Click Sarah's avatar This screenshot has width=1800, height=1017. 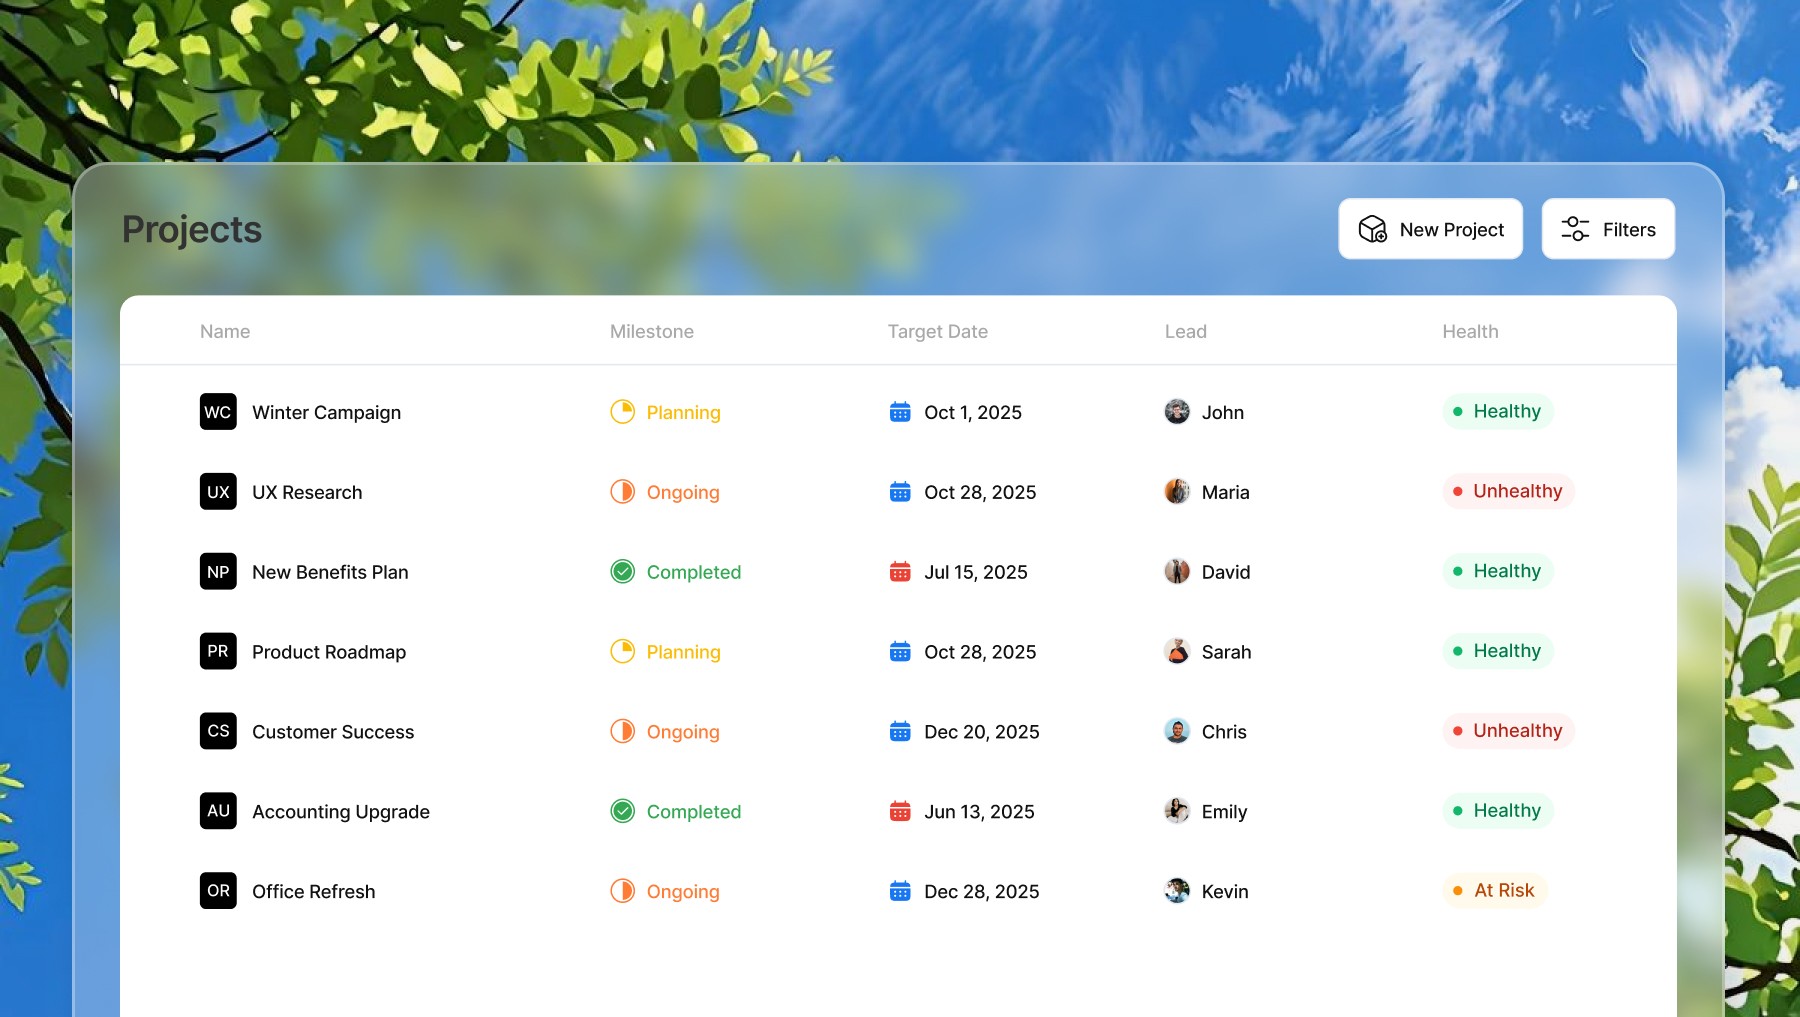point(1177,652)
